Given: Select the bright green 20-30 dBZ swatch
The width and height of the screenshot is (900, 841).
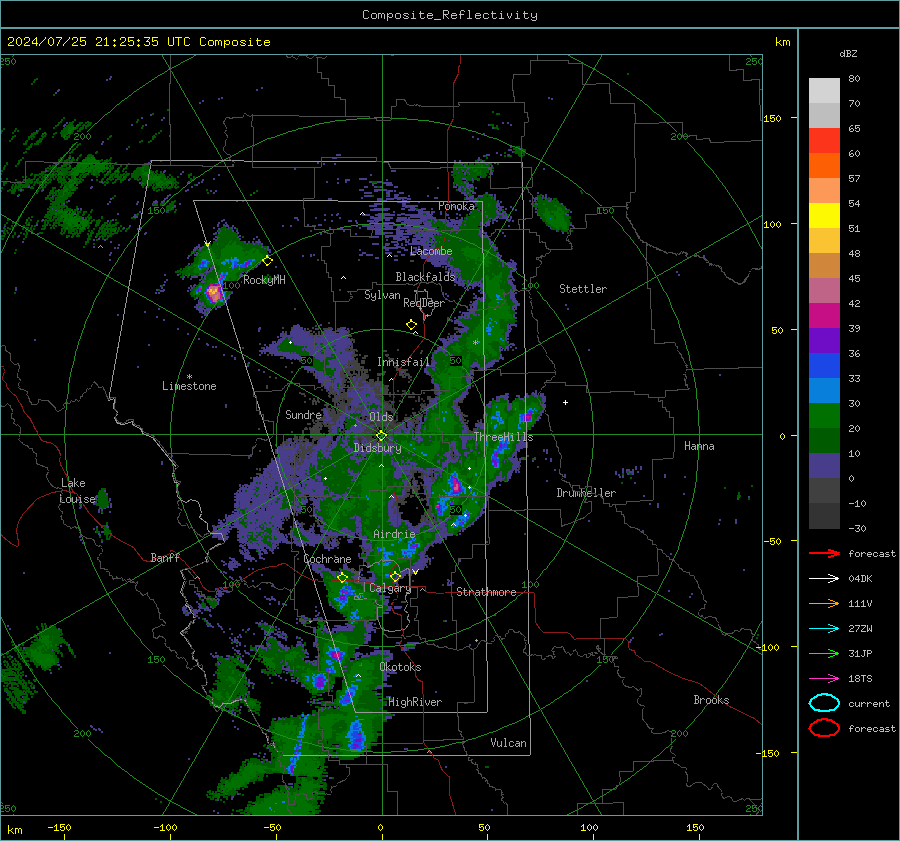Looking at the screenshot, I should click(x=824, y=415).
